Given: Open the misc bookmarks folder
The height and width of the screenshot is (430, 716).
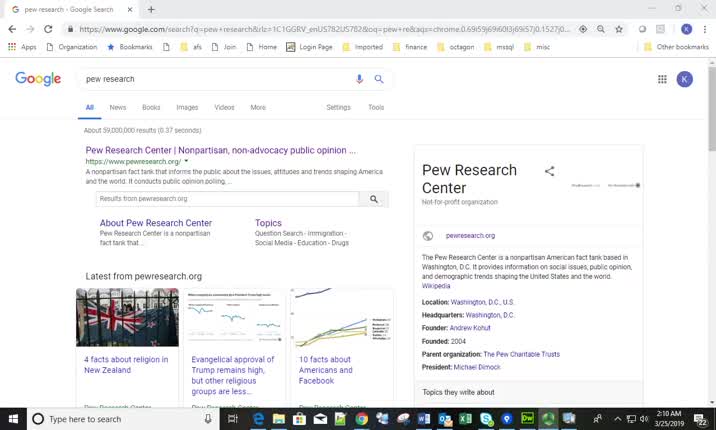Looking at the screenshot, I should pyautogui.click(x=537, y=47).
